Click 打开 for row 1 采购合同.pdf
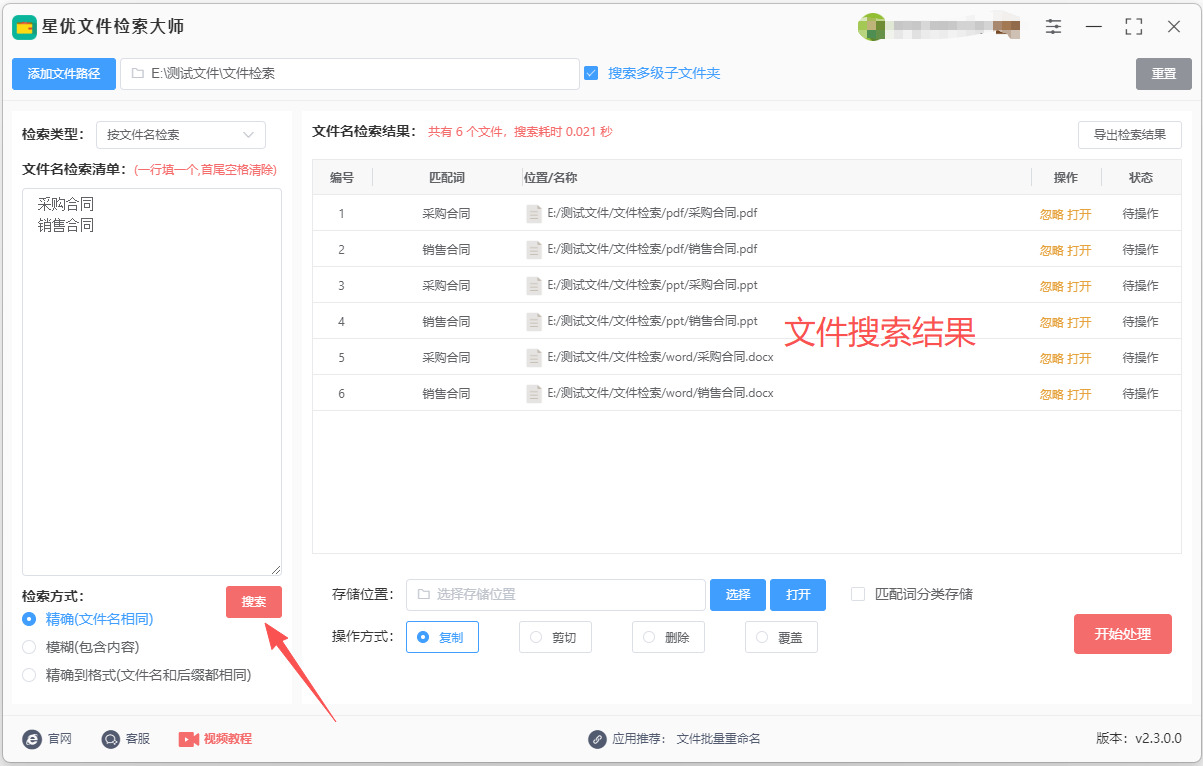This screenshot has width=1203, height=766. coord(1079,214)
